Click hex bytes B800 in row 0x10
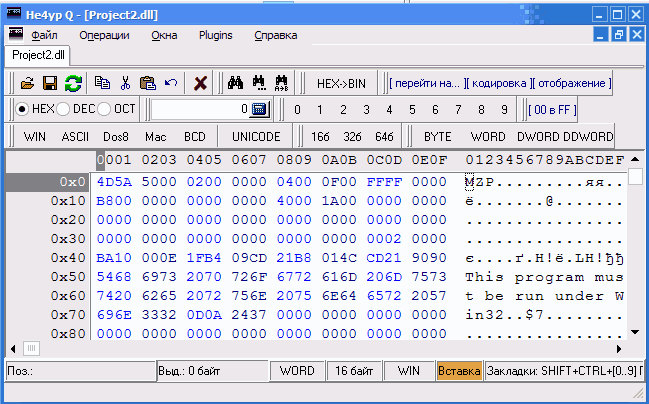 114,201
